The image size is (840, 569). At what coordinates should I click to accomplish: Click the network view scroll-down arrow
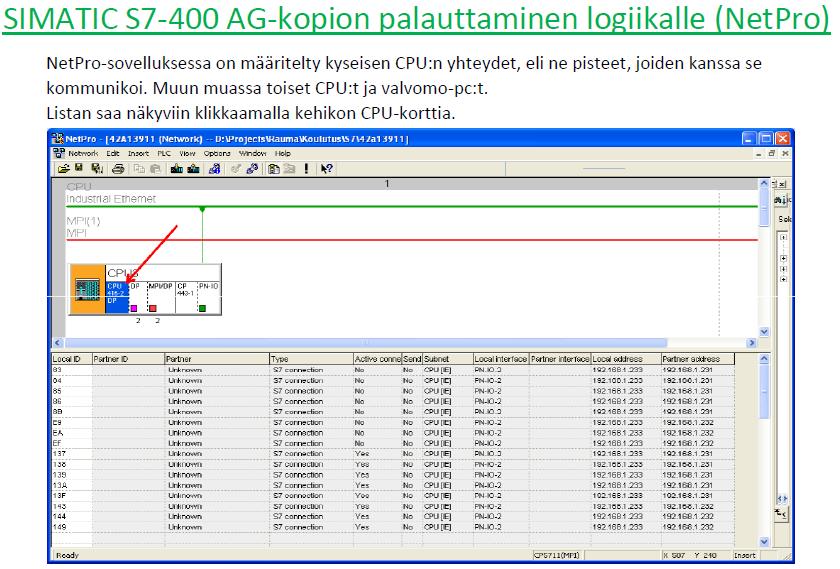point(764,332)
